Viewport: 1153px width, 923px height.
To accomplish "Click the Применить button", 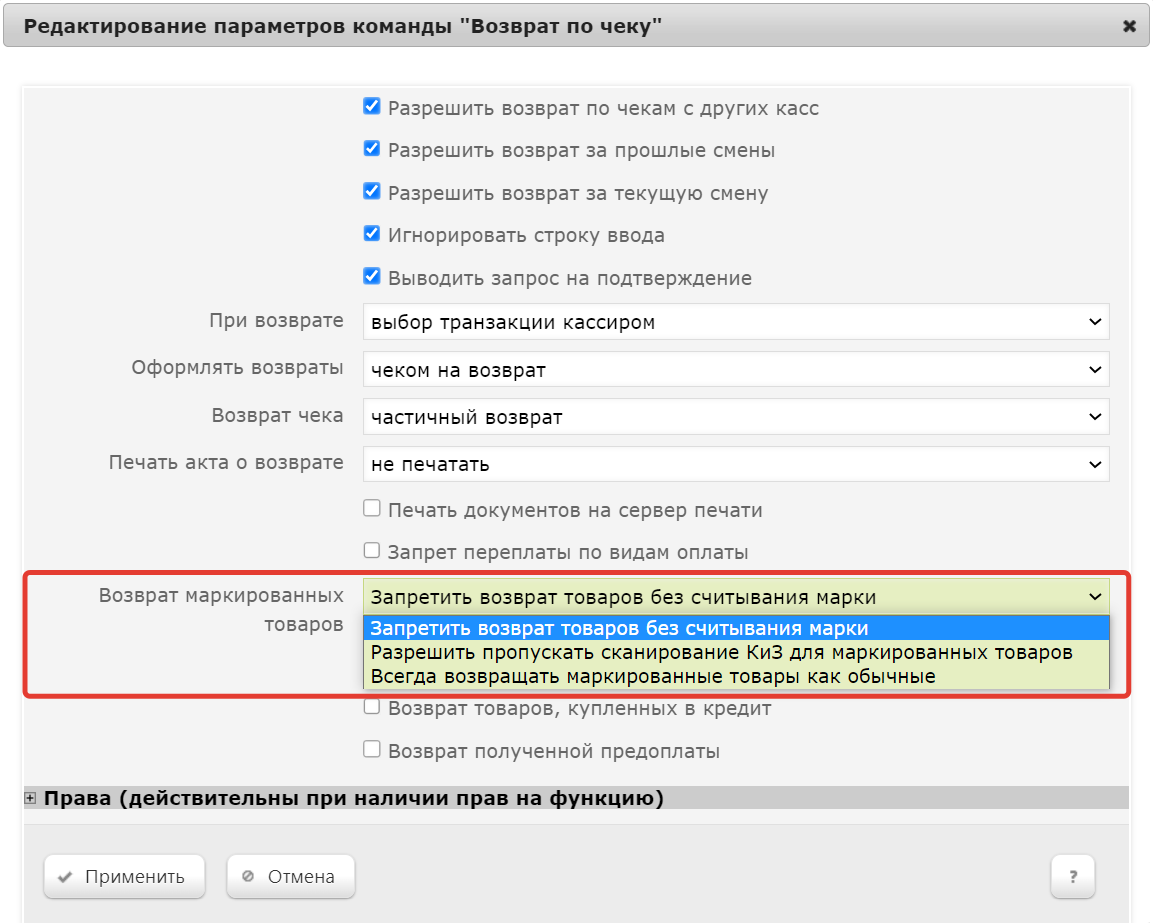I will click(x=124, y=877).
